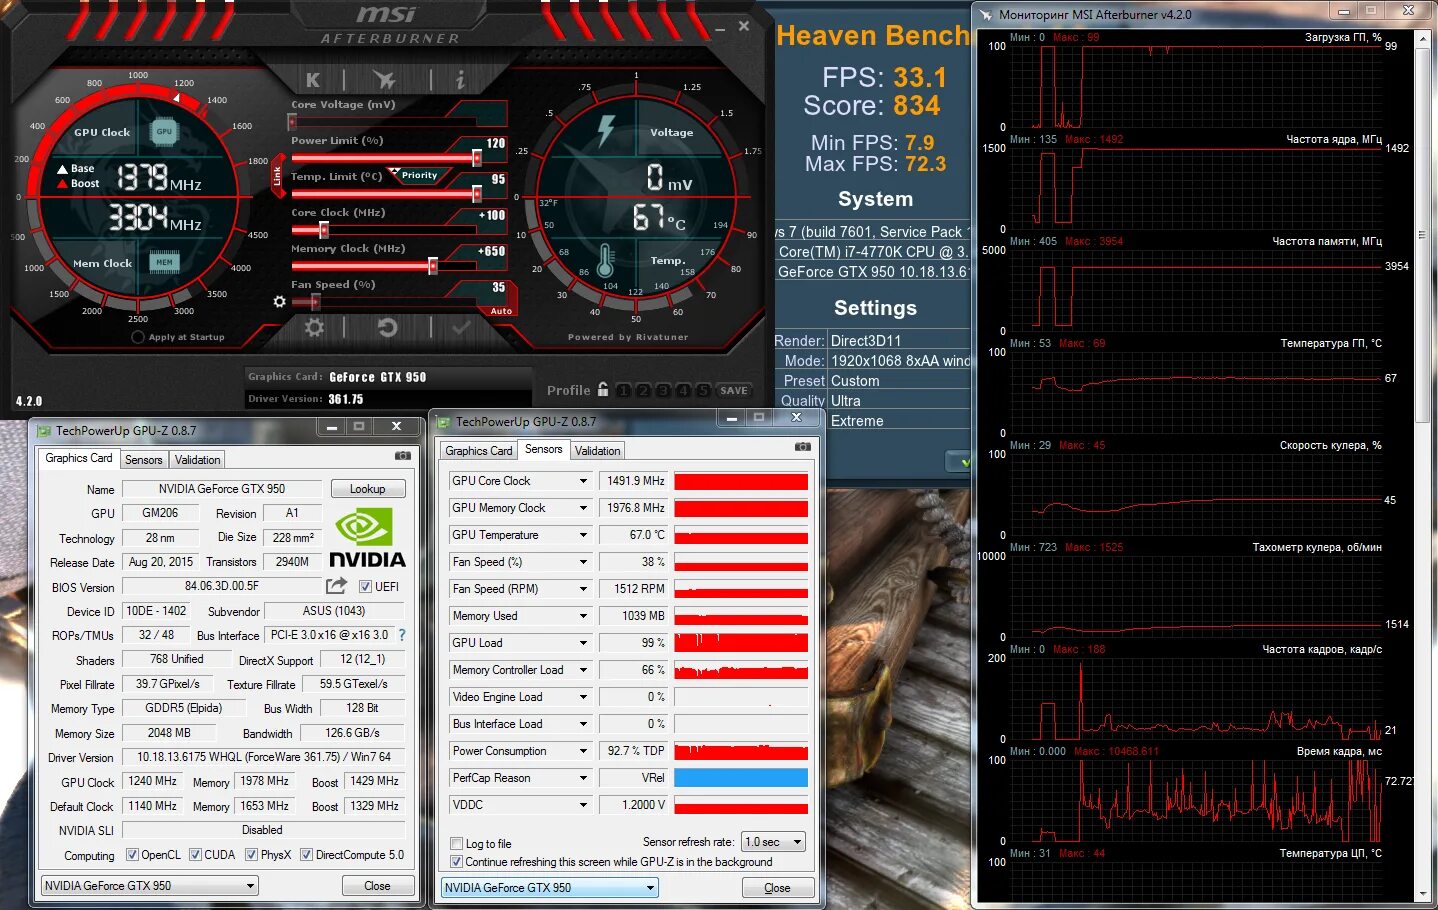This screenshot has height=910, width=1438.
Task: Open GPU selector dropdown in Sensors window
Action: pyautogui.click(x=549, y=887)
